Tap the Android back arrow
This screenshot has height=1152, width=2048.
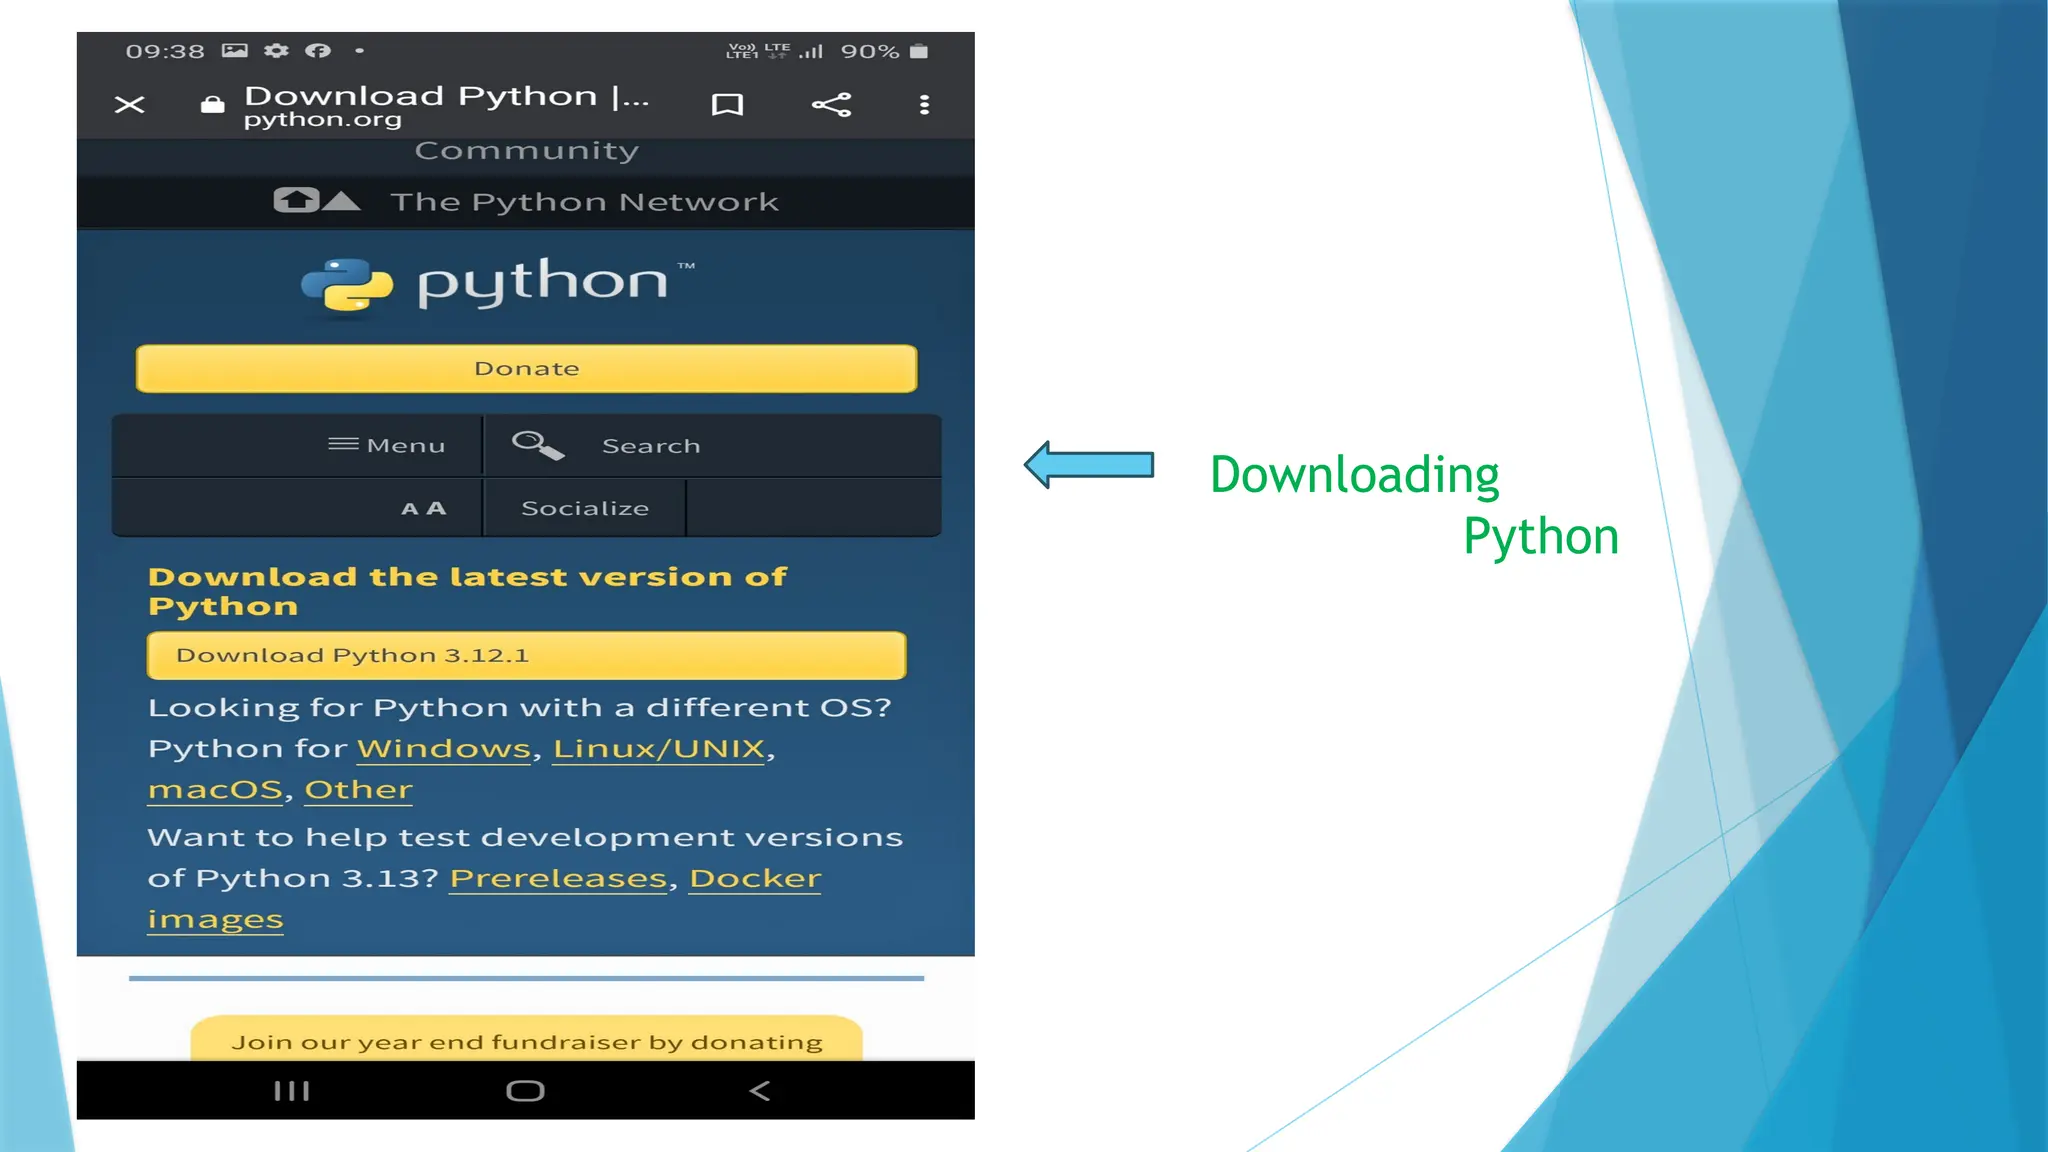760,1091
